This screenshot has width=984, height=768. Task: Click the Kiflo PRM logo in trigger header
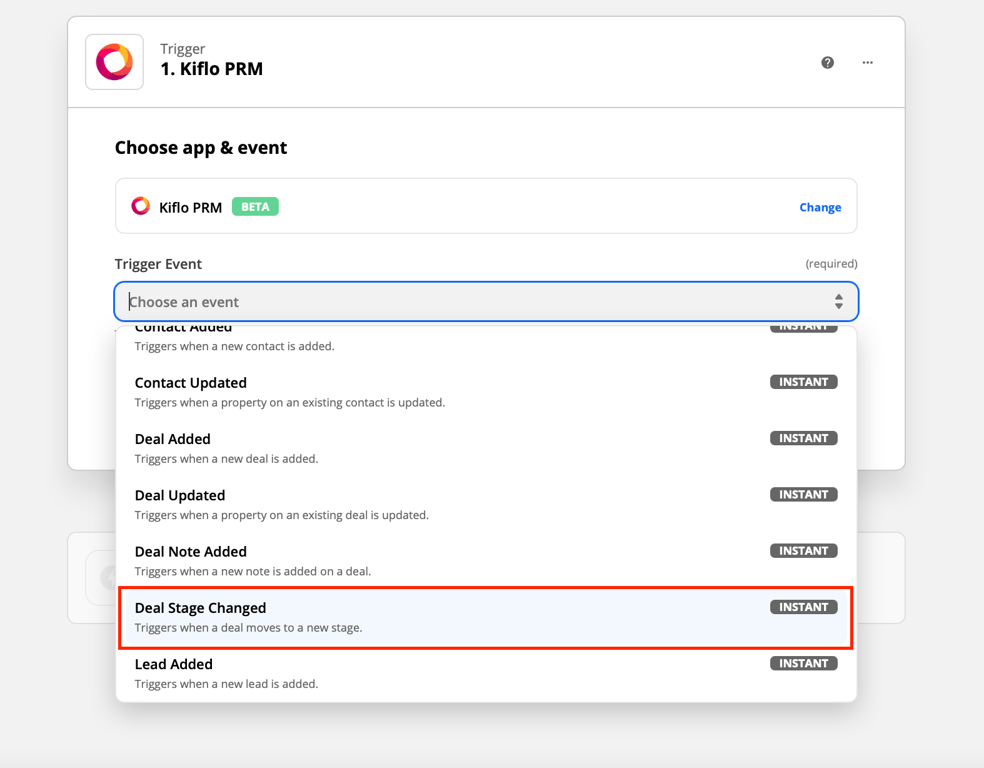pyautogui.click(x=114, y=62)
